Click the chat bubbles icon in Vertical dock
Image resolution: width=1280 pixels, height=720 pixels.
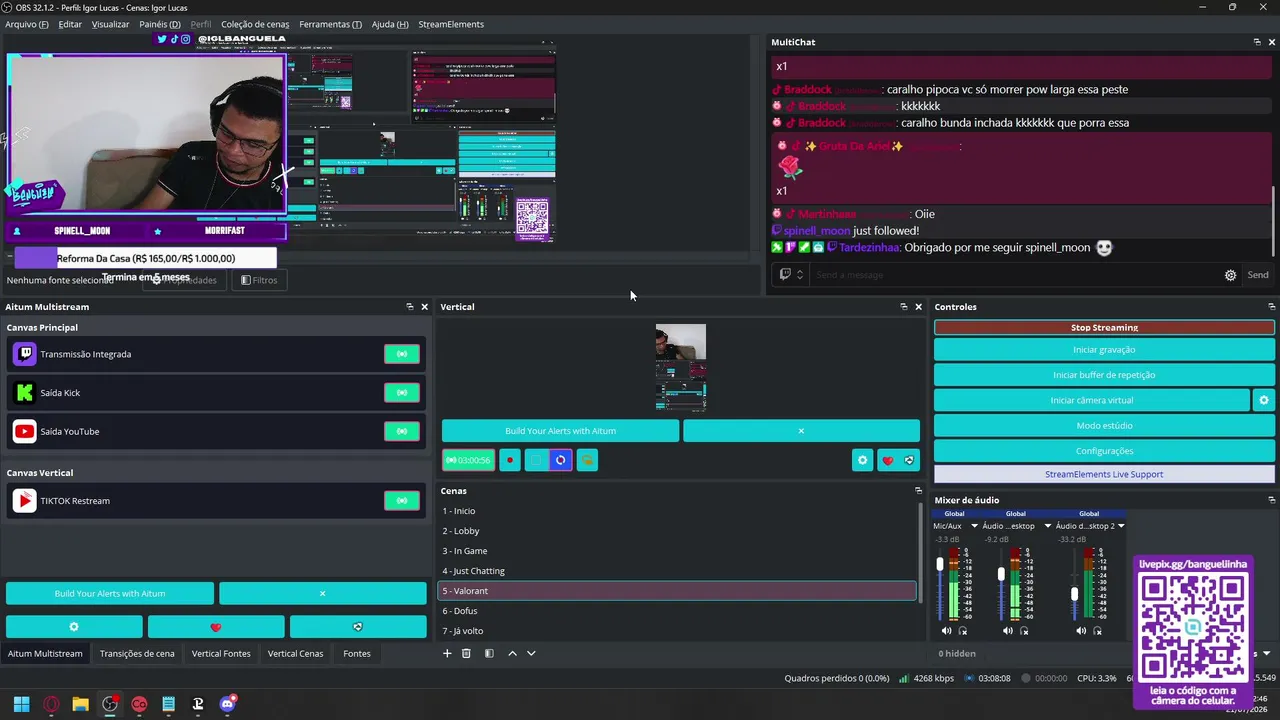point(587,461)
